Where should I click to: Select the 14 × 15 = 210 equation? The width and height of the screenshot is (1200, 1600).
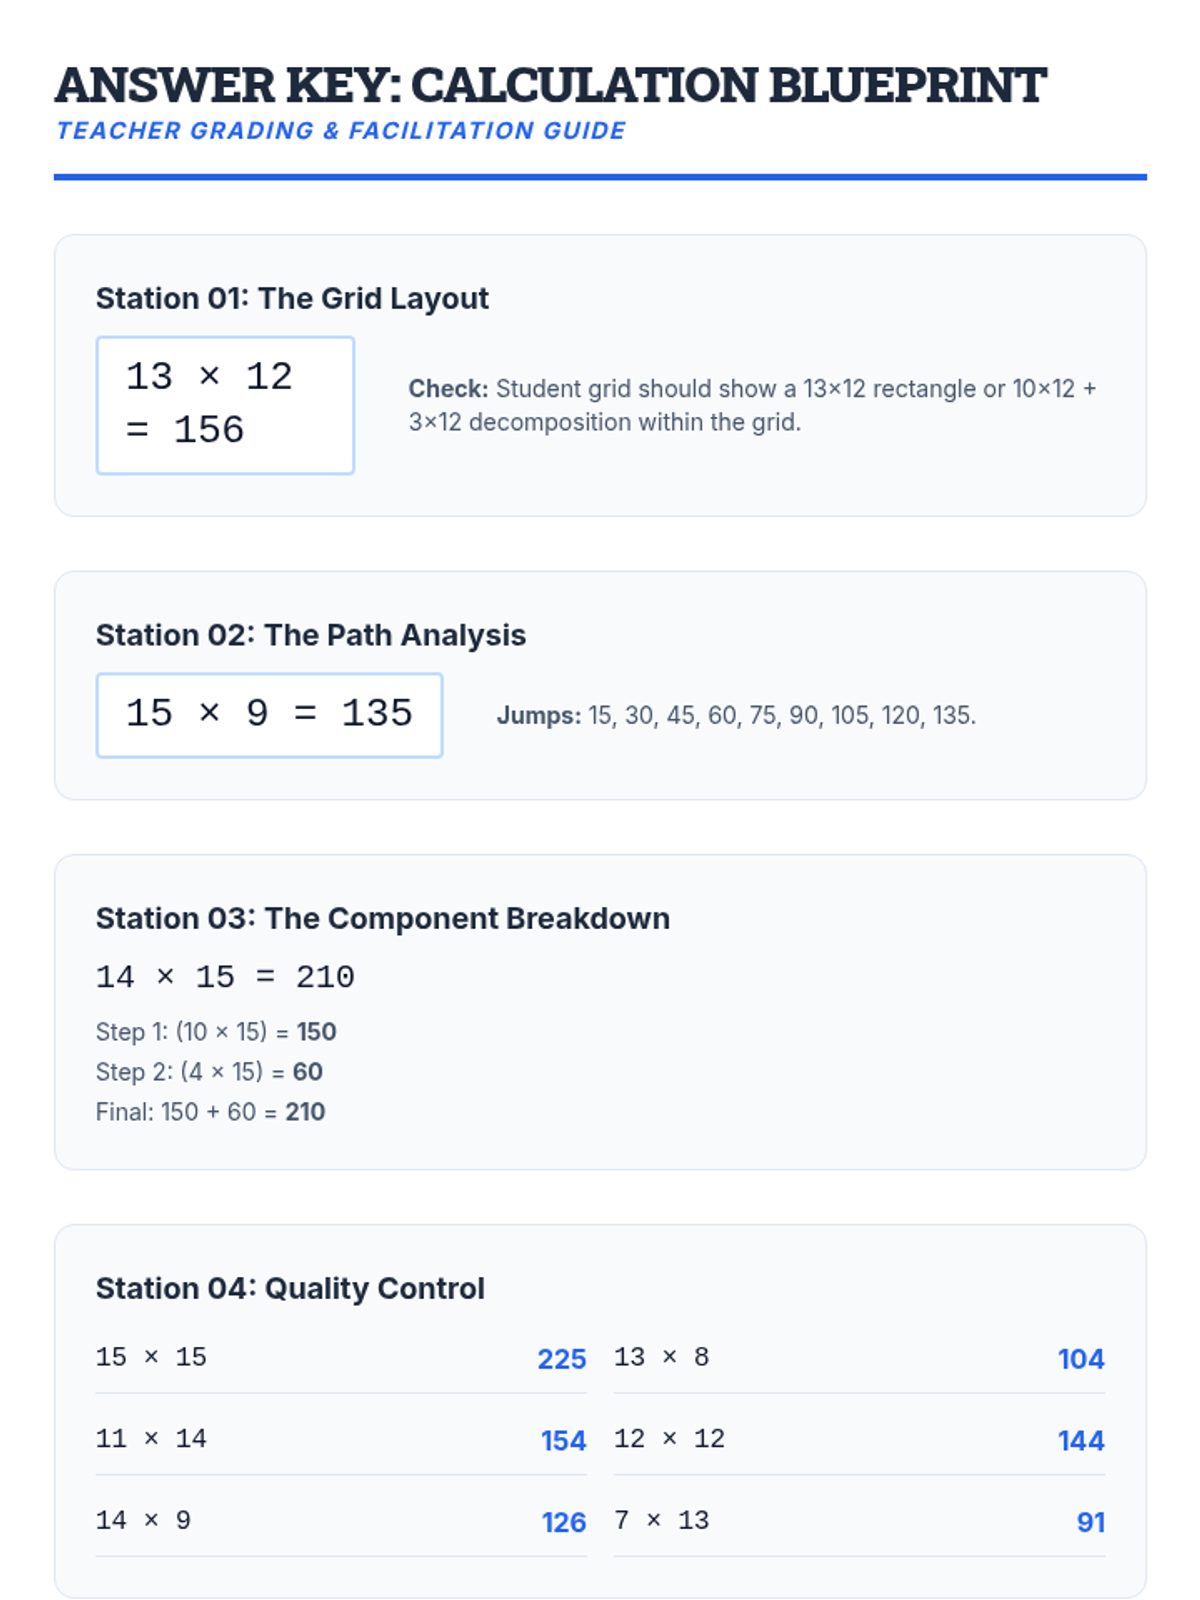coord(225,976)
